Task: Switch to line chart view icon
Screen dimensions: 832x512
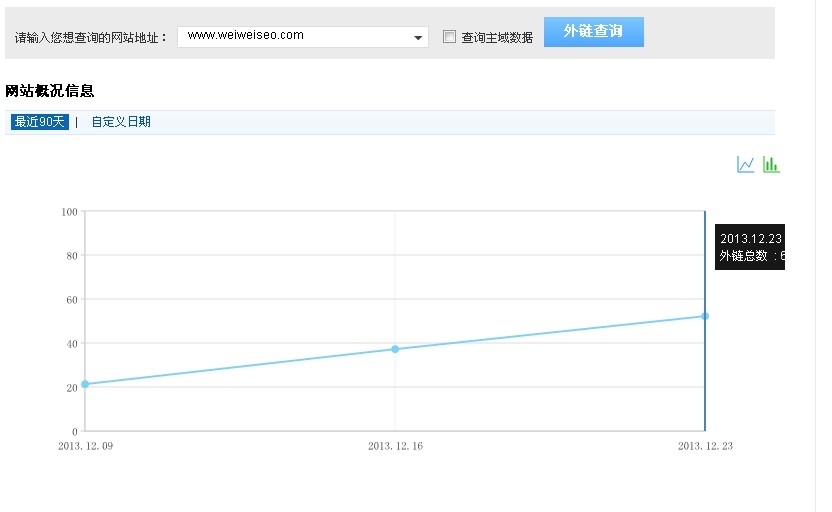Action: coord(745,165)
